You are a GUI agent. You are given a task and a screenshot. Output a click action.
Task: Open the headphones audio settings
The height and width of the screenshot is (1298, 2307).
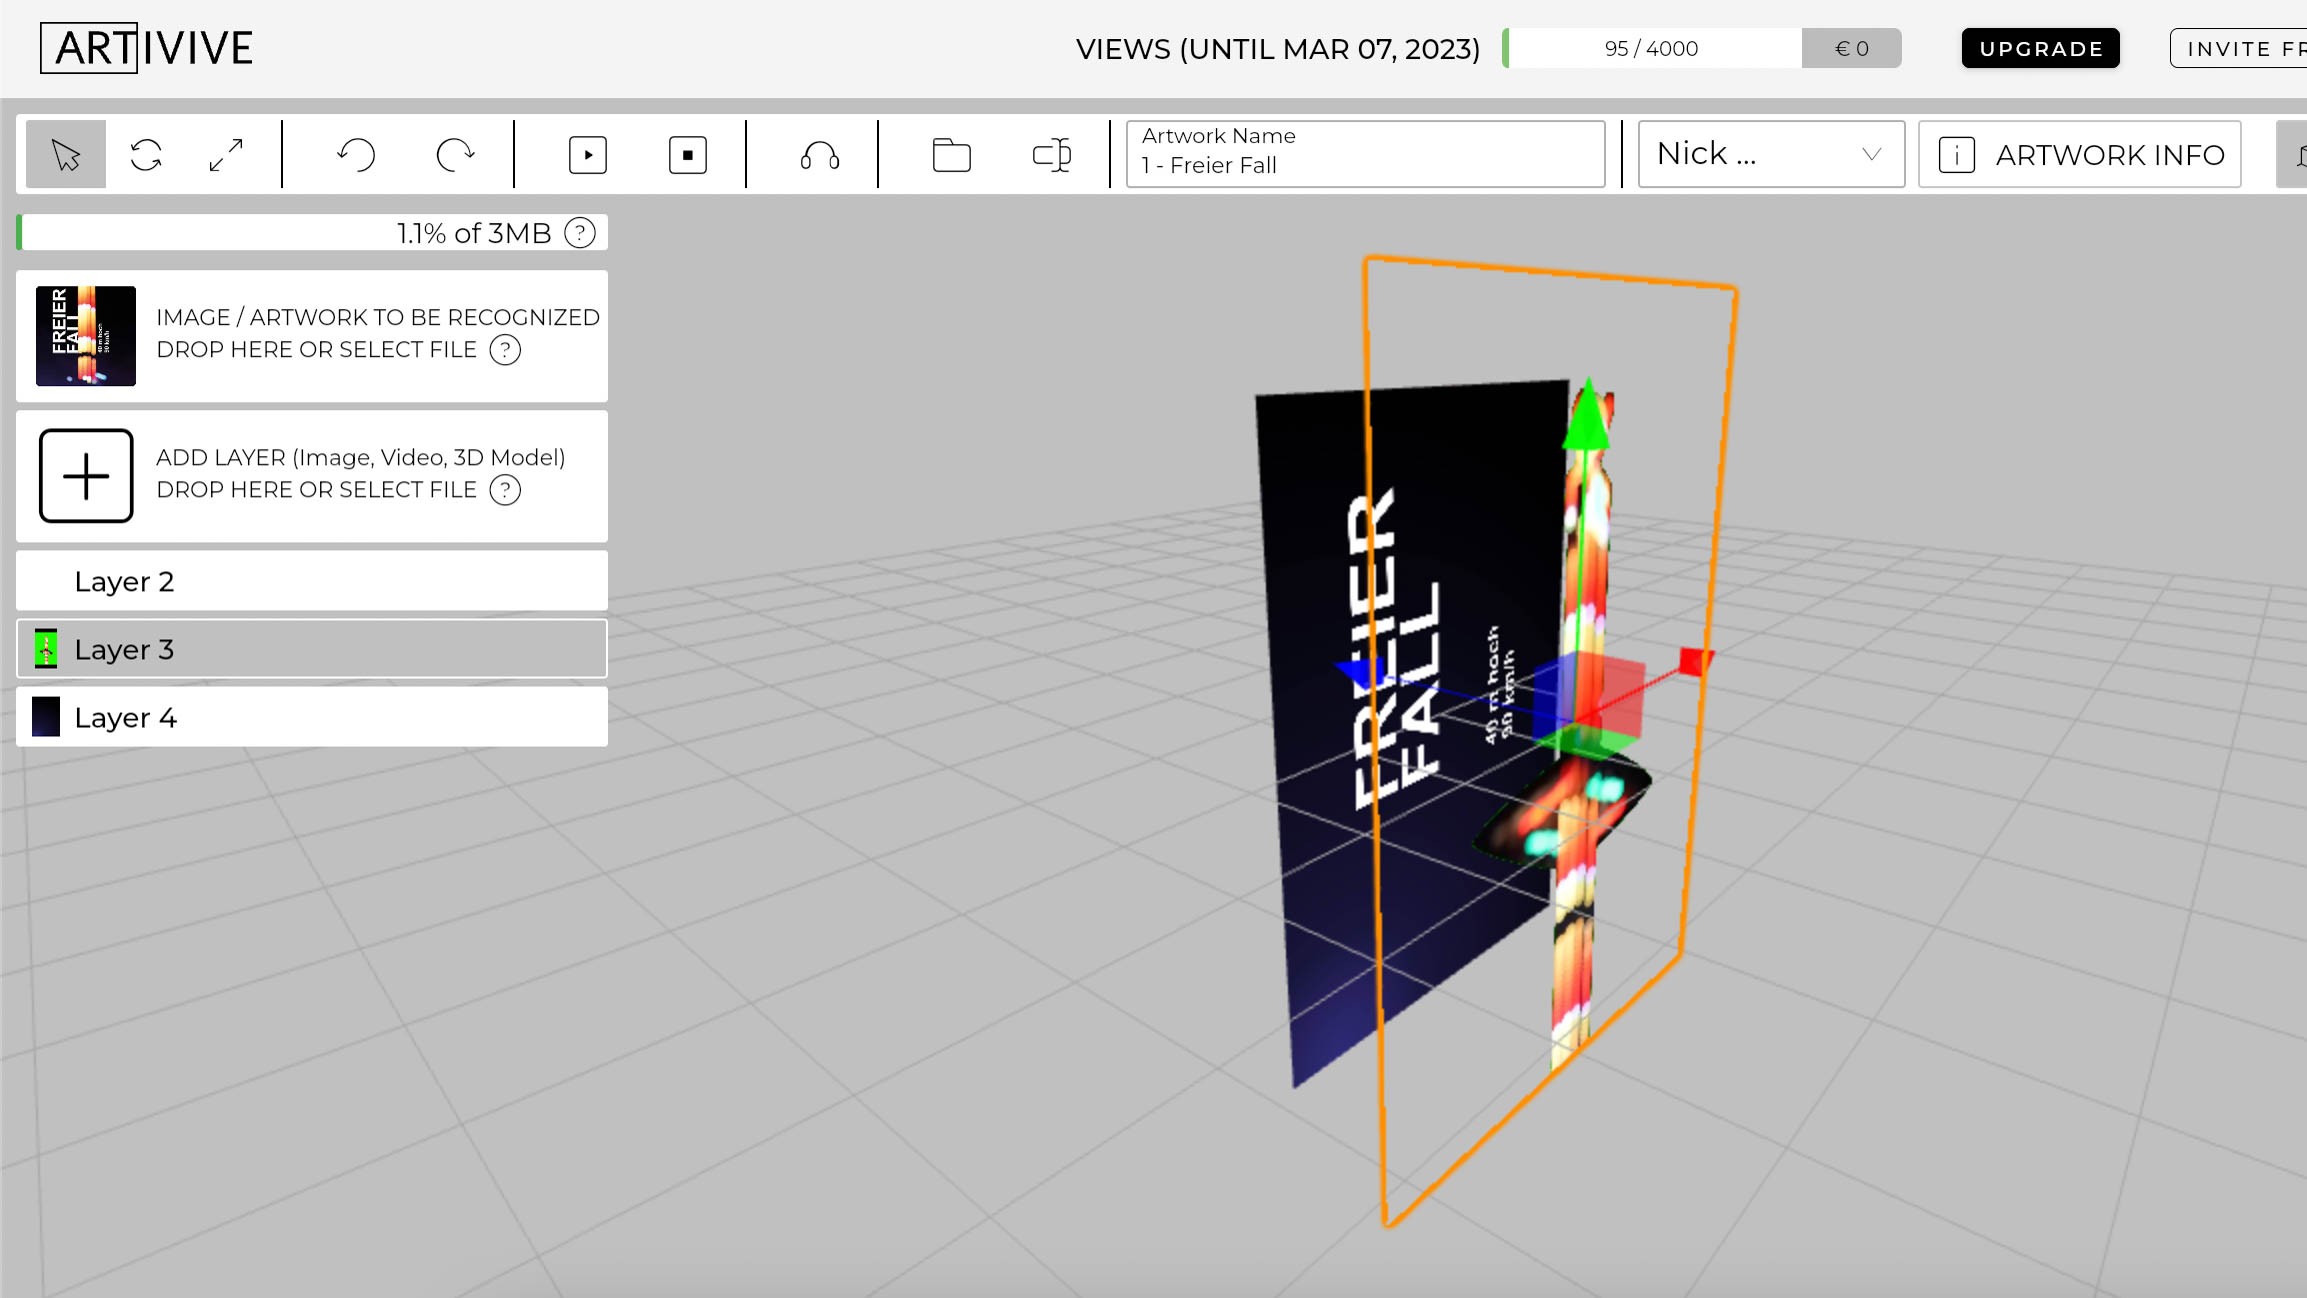(x=820, y=155)
